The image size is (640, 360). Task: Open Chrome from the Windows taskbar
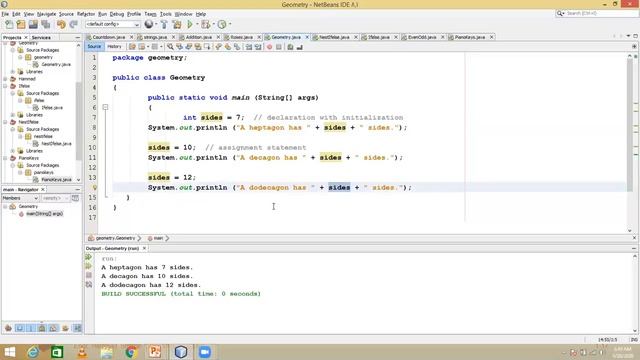point(131,352)
